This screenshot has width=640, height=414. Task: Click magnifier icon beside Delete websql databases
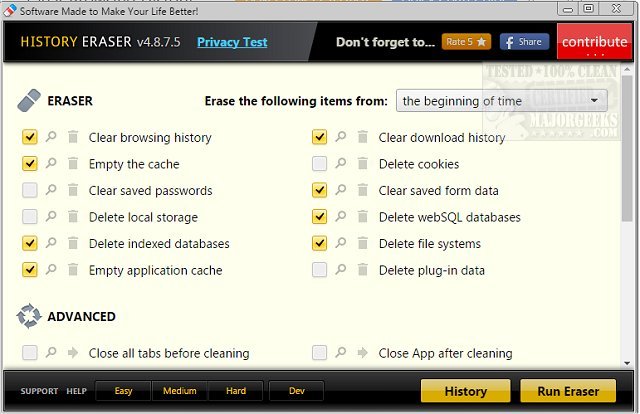[342, 217]
